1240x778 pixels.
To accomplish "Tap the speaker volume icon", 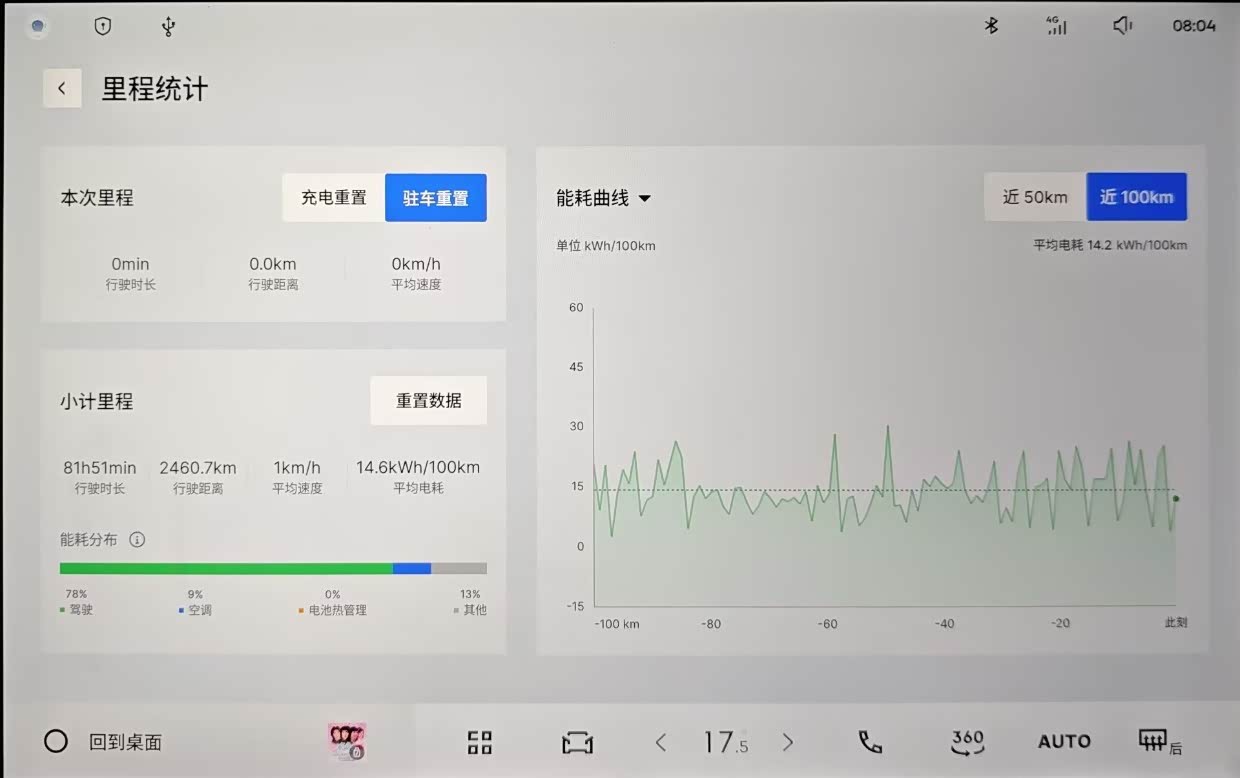I will coord(1123,26).
